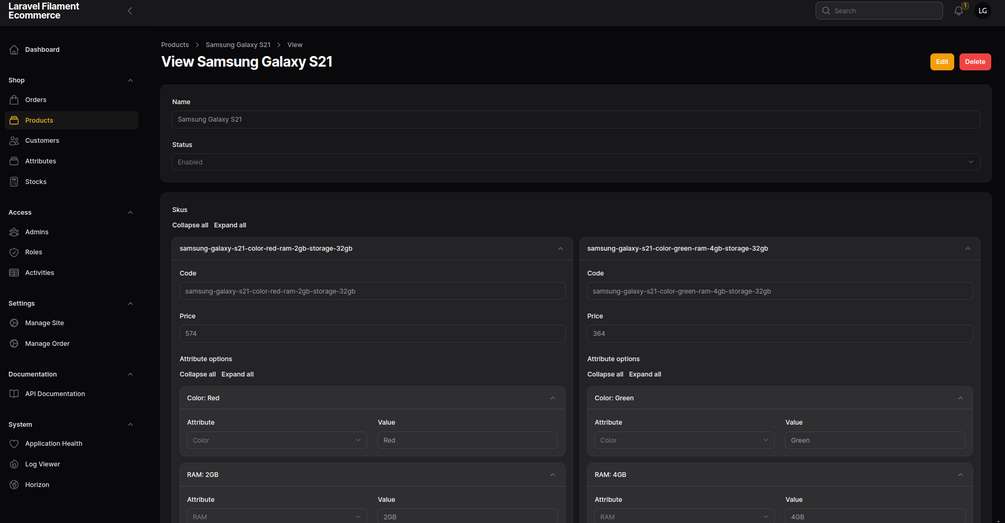The image size is (1005, 523).
Task: Click the Search input field
Action: click(x=879, y=10)
